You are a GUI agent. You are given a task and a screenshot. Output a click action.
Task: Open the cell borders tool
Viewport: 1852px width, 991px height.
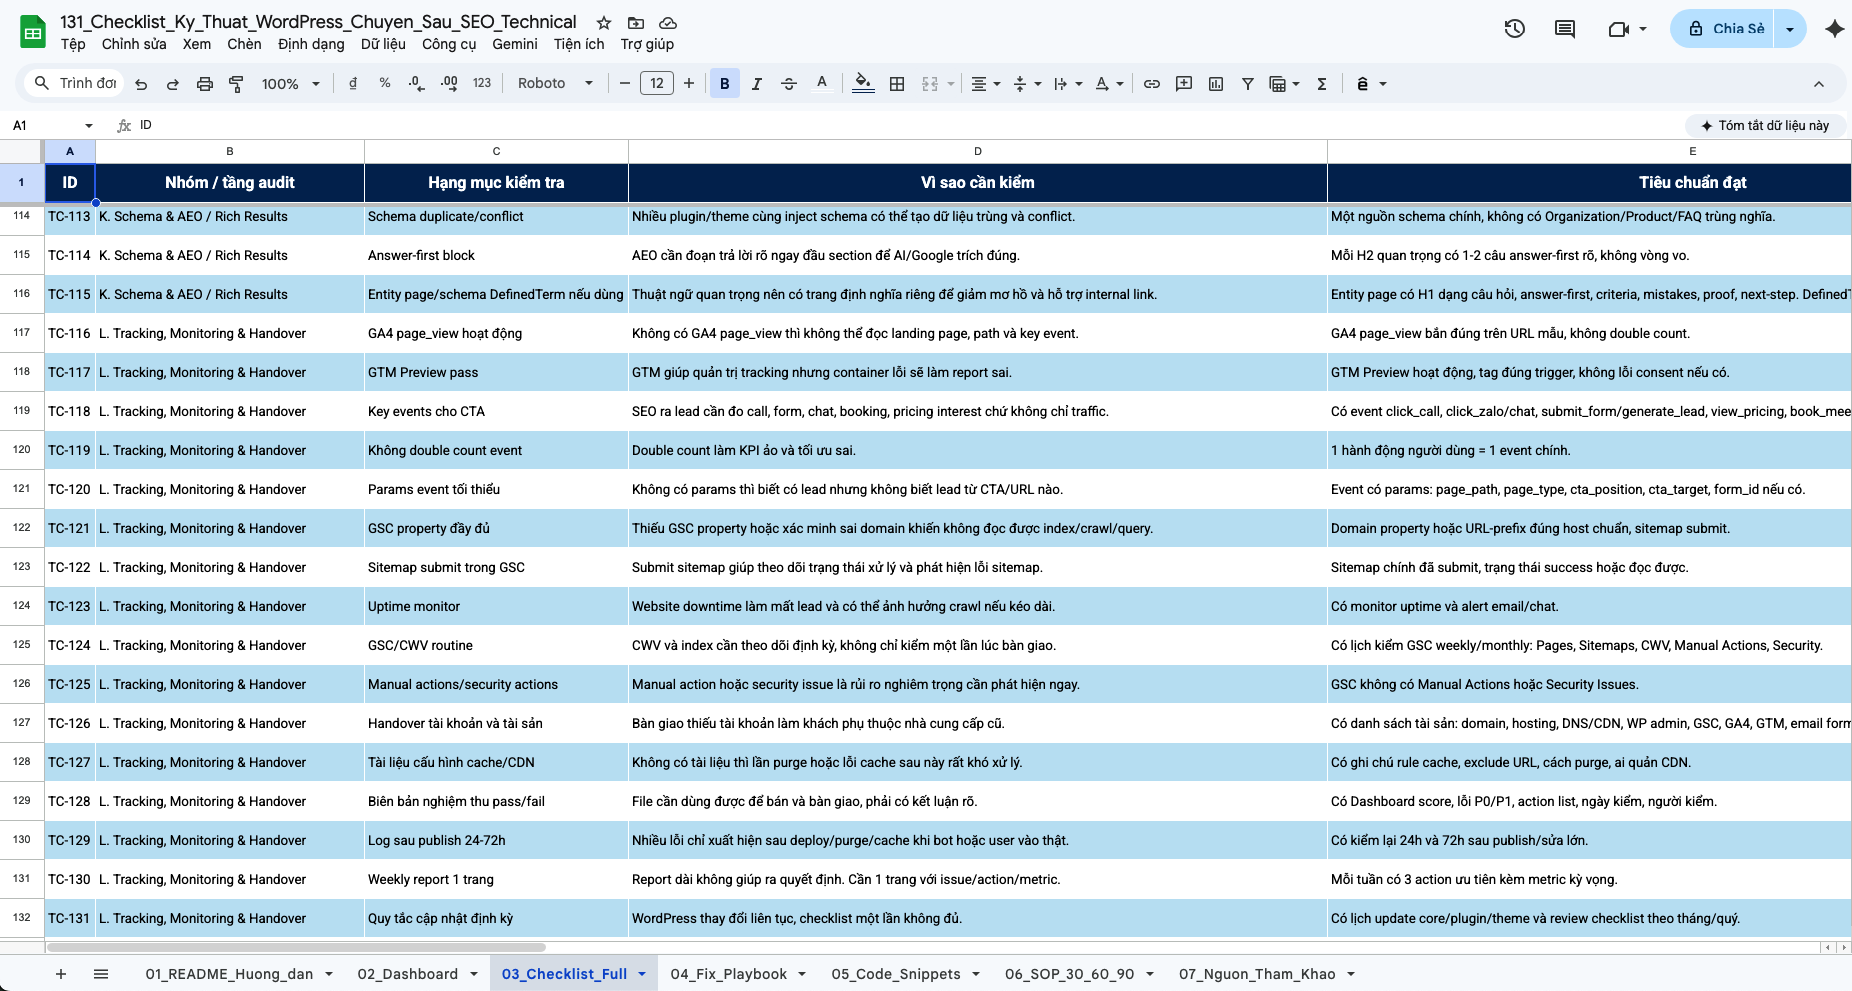[x=897, y=84]
